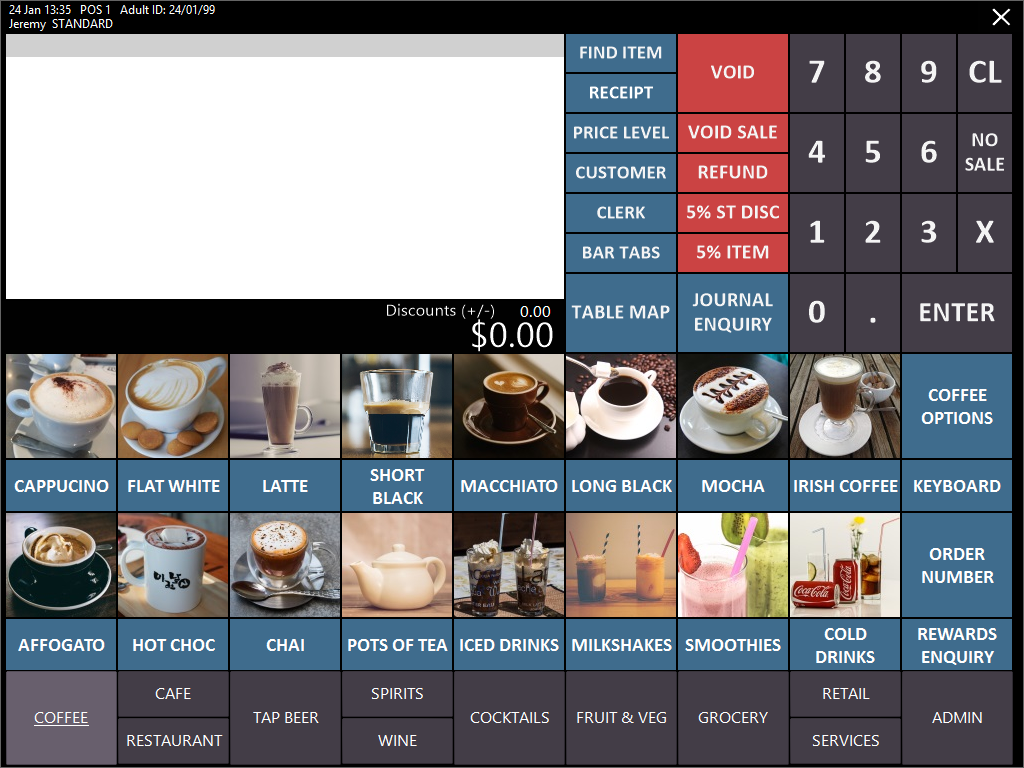
Task: Select the Flat White photo with biscuits
Action: point(173,406)
